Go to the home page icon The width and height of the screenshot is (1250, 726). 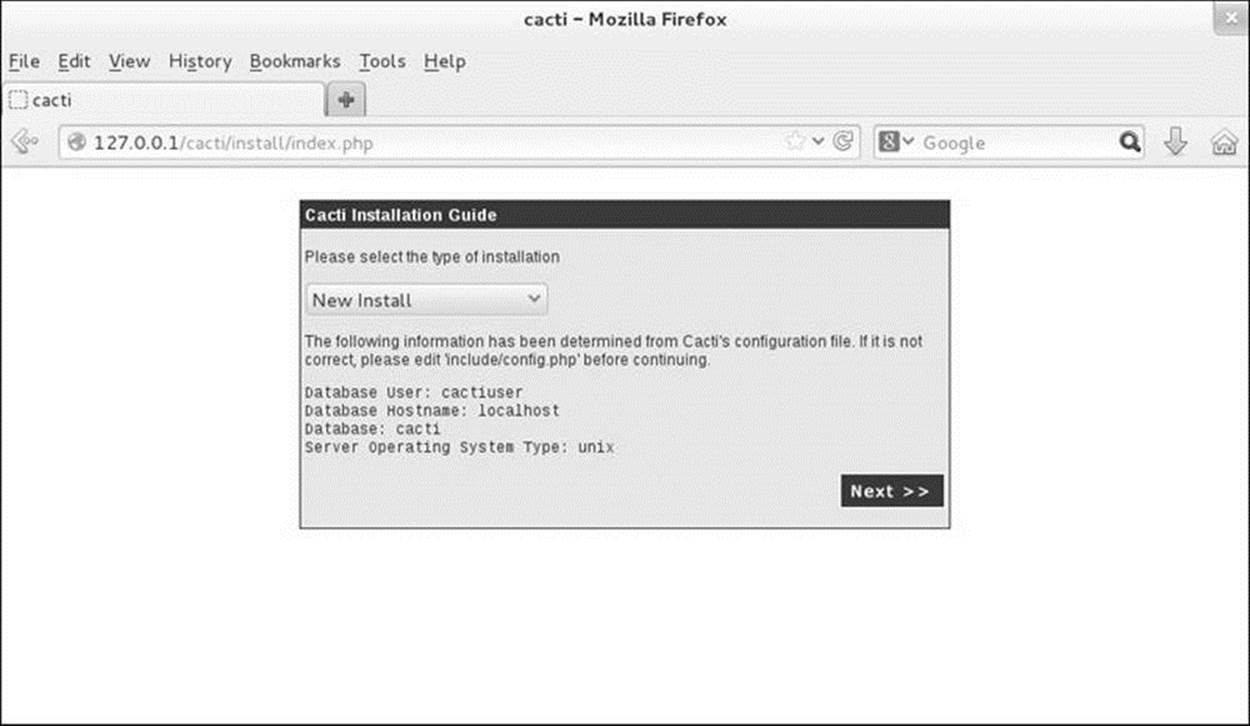[x=1225, y=143]
